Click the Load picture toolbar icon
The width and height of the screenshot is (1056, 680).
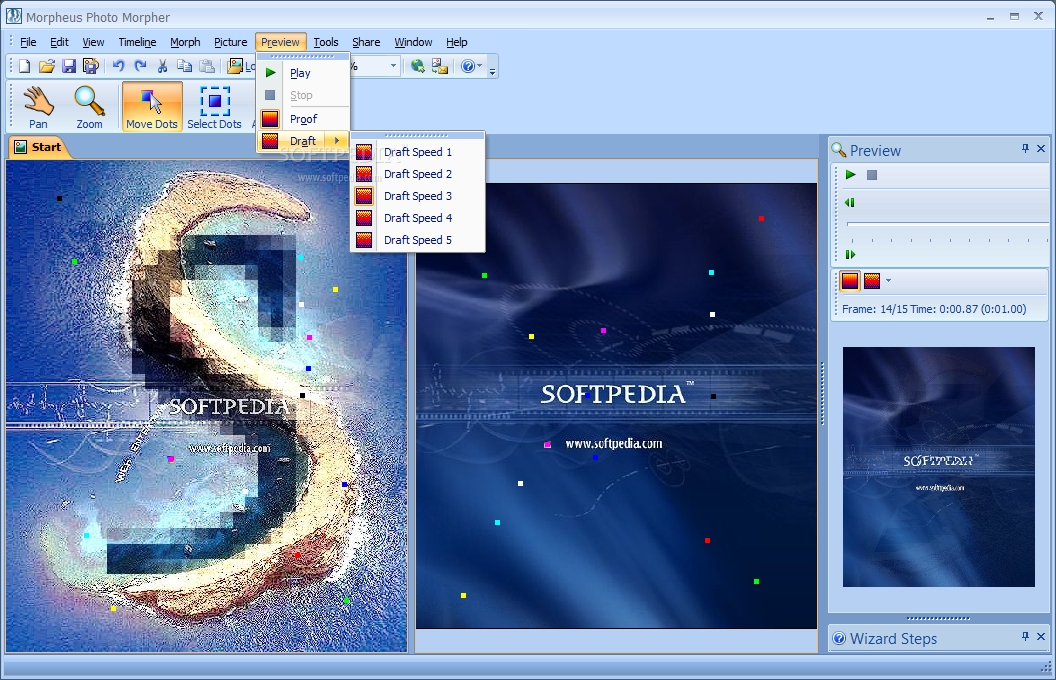pyautogui.click(x=235, y=66)
